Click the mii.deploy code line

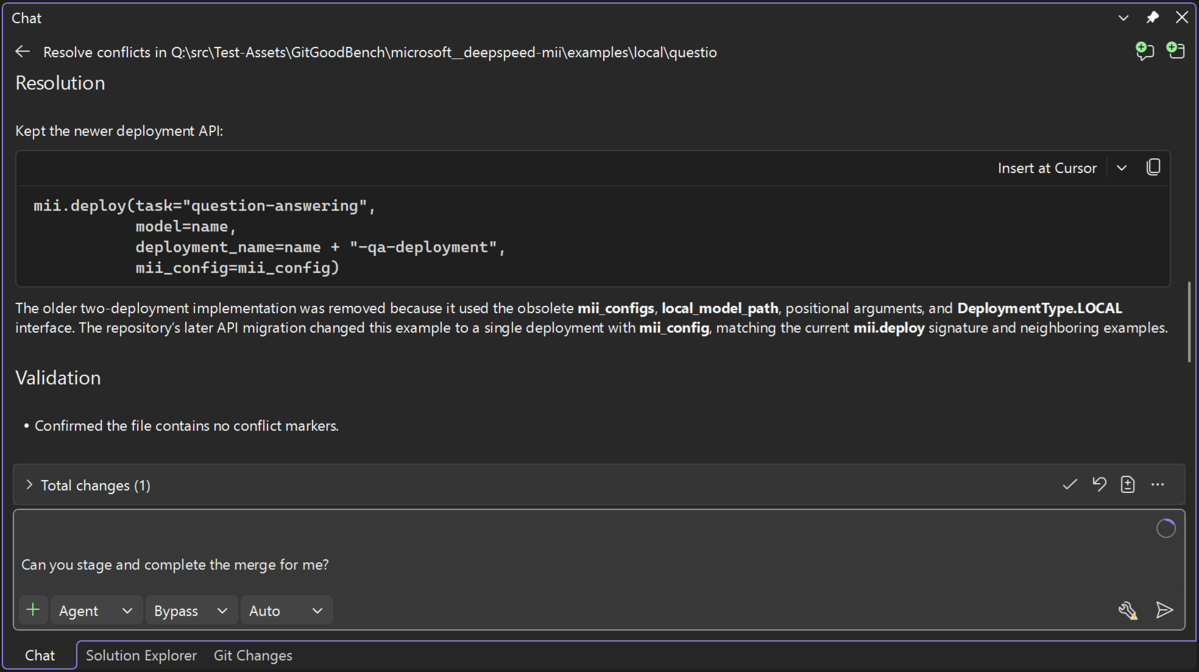click(204, 206)
